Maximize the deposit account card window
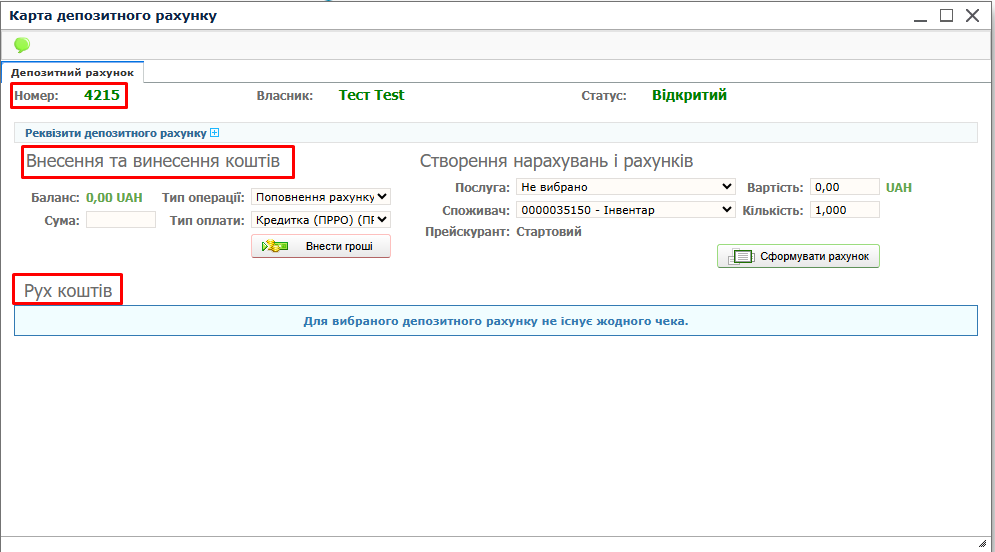The image size is (995, 552). [x=946, y=15]
